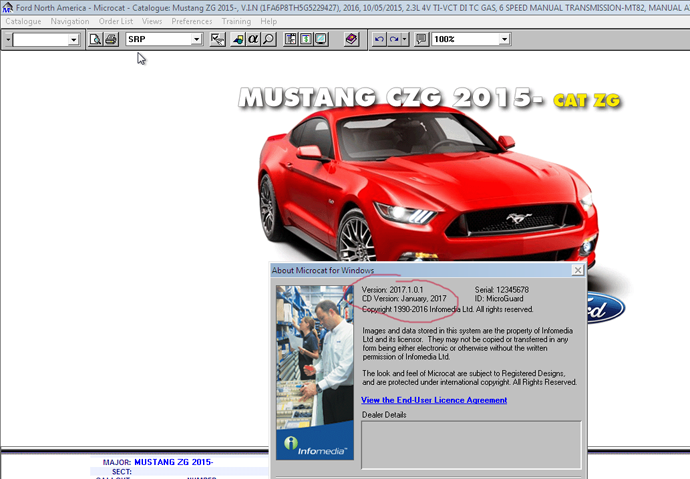Click the Infomedia logo in About dialog
The width and height of the screenshot is (690, 479).
[315, 444]
